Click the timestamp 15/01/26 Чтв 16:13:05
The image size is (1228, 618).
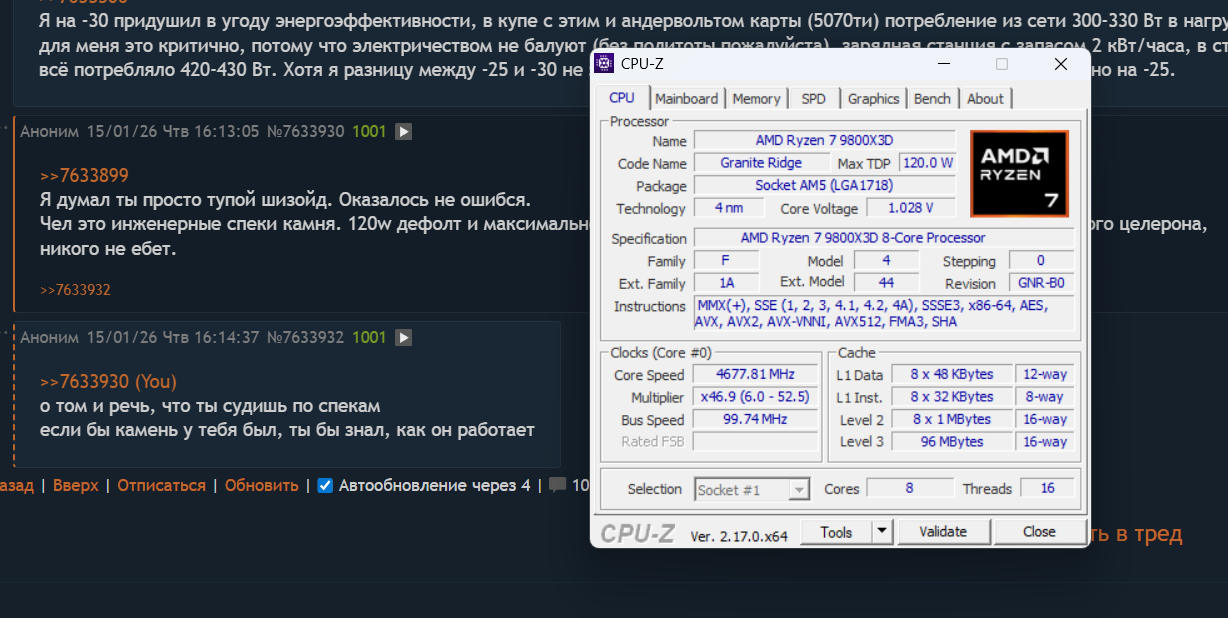[x=173, y=131]
